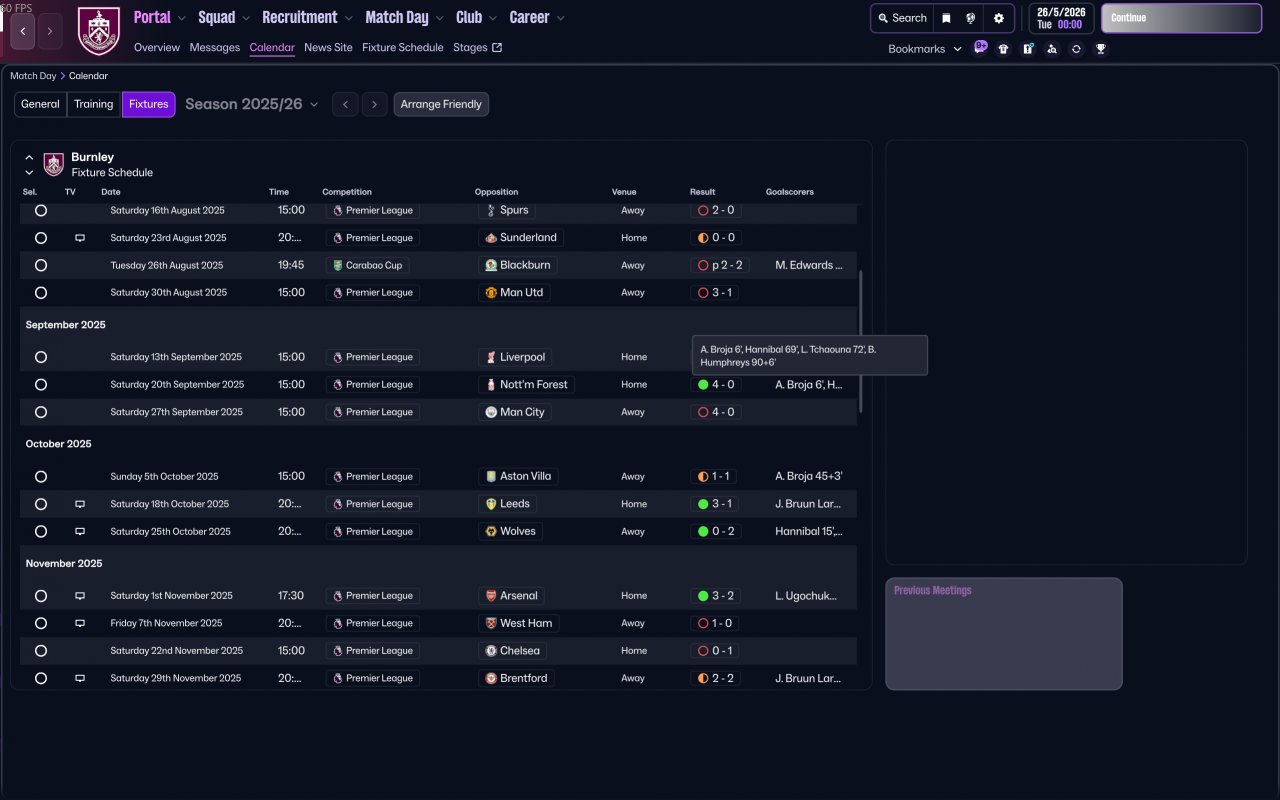Open the Man City opposition link
The width and height of the screenshot is (1280, 800).
tap(514, 412)
